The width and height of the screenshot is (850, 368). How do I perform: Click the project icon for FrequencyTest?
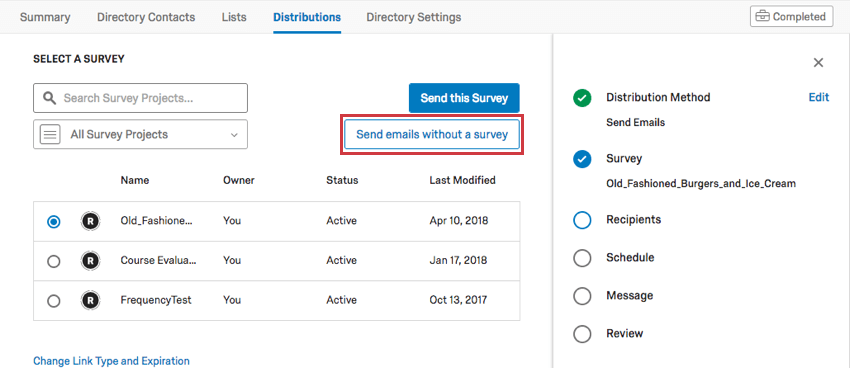pos(91,300)
